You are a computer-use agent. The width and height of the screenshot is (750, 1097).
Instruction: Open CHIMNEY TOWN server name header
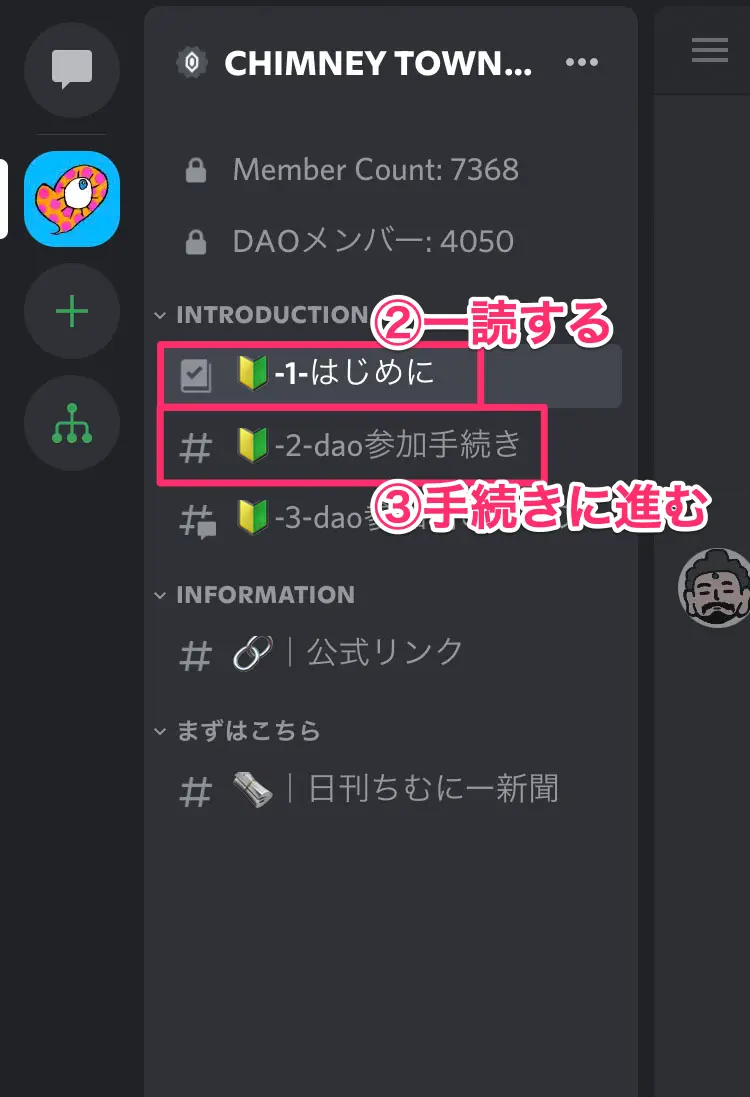click(378, 63)
